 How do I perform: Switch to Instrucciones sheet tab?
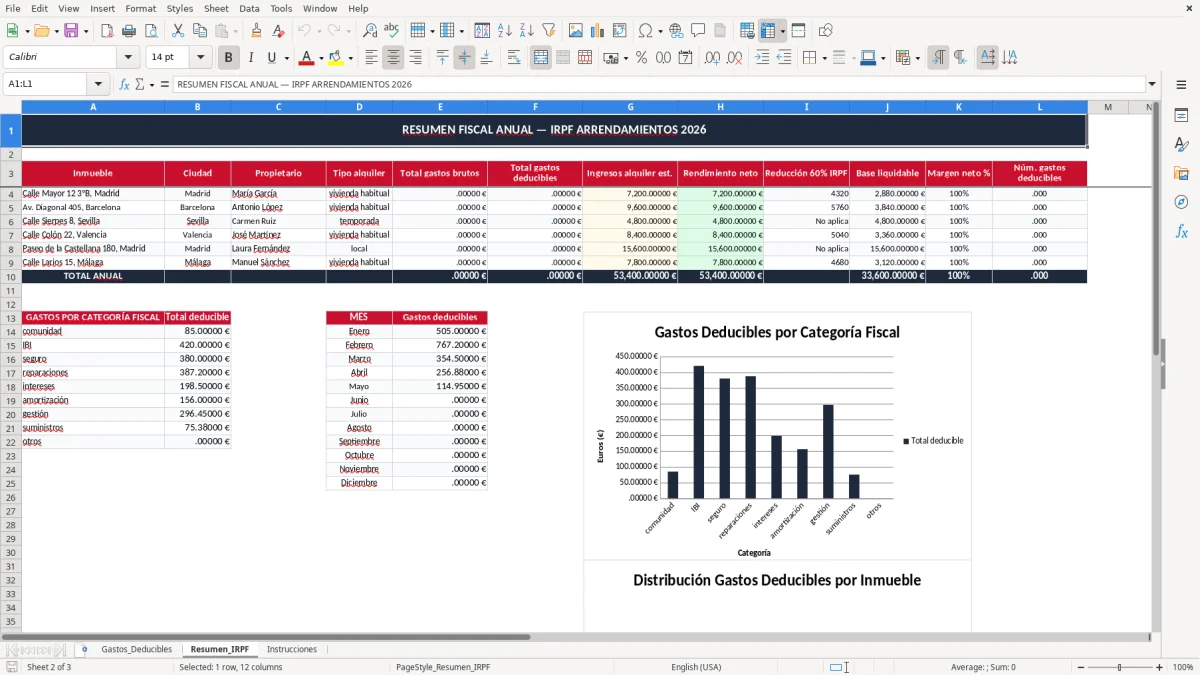292,649
